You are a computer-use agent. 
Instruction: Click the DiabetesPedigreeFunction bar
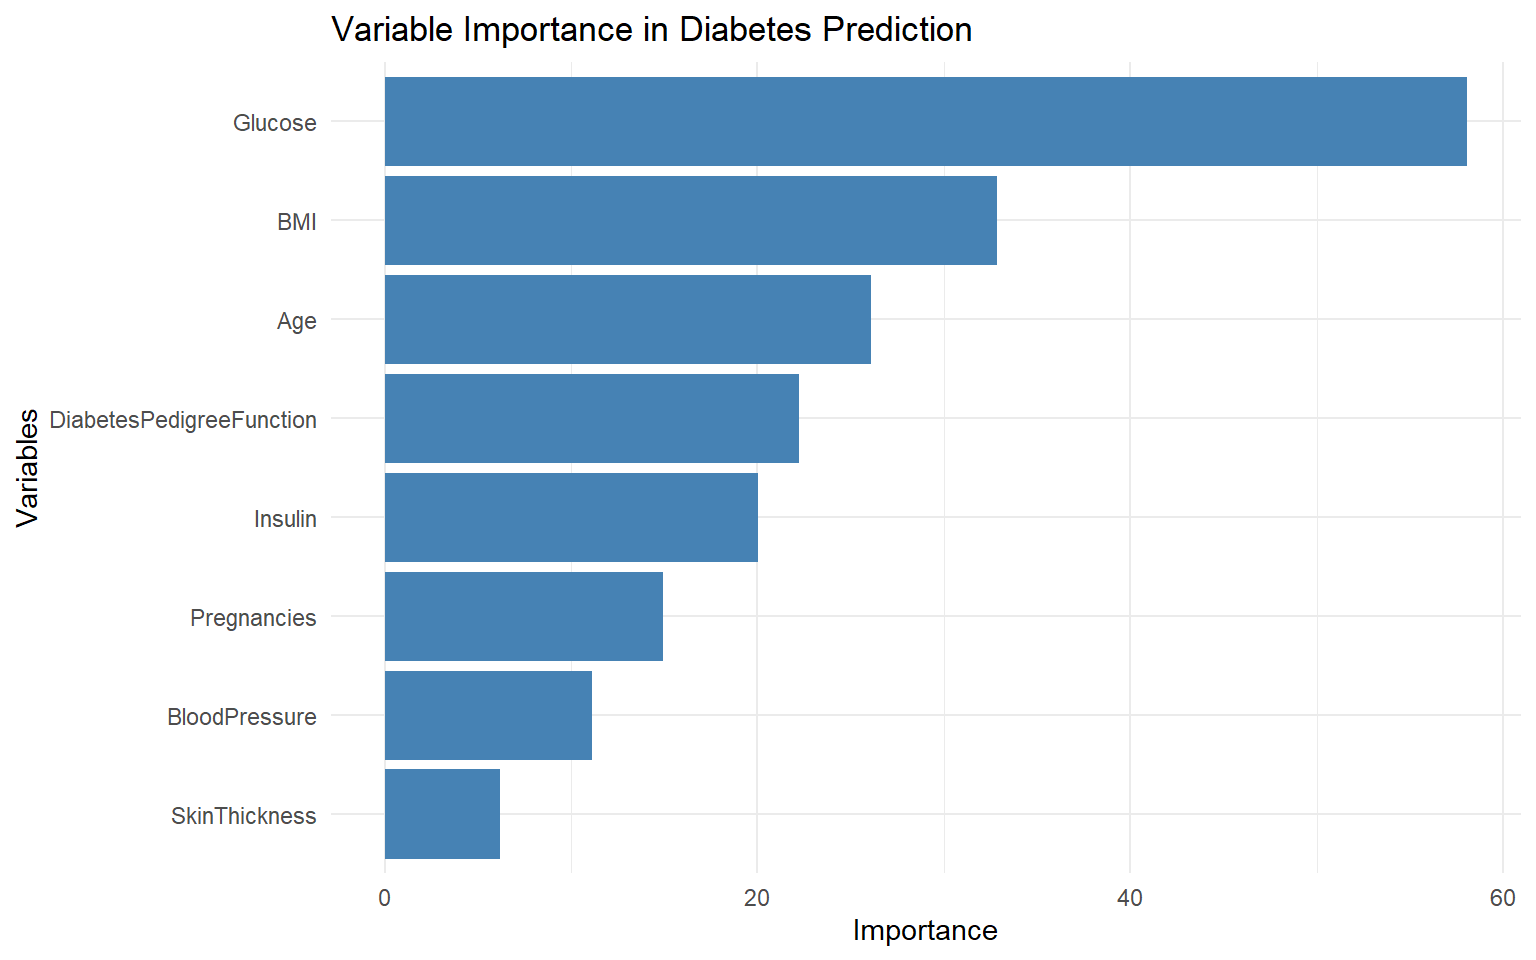pyautogui.click(x=591, y=418)
